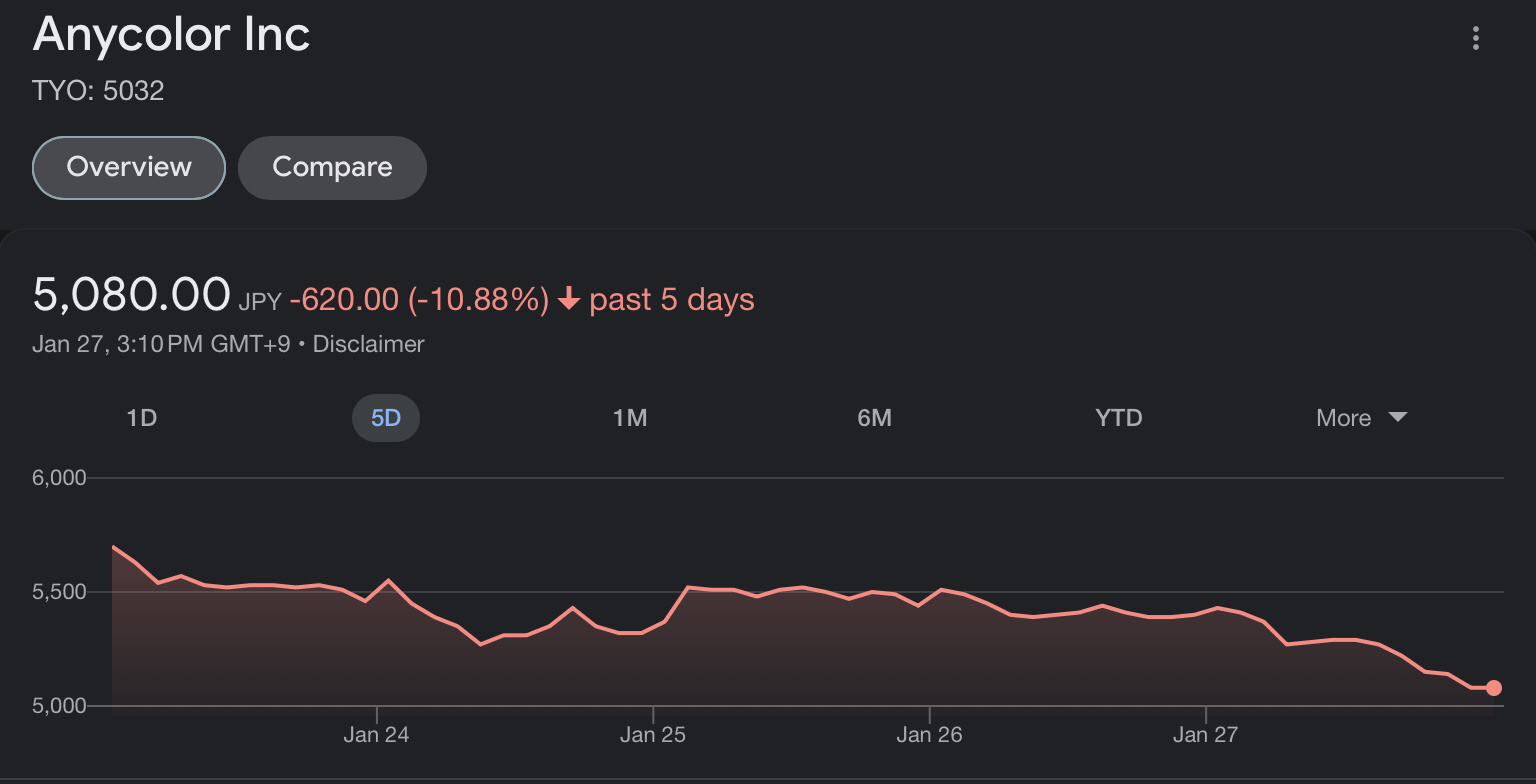Click the down arrow change indicator
The width and height of the screenshot is (1536, 784).
click(569, 299)
